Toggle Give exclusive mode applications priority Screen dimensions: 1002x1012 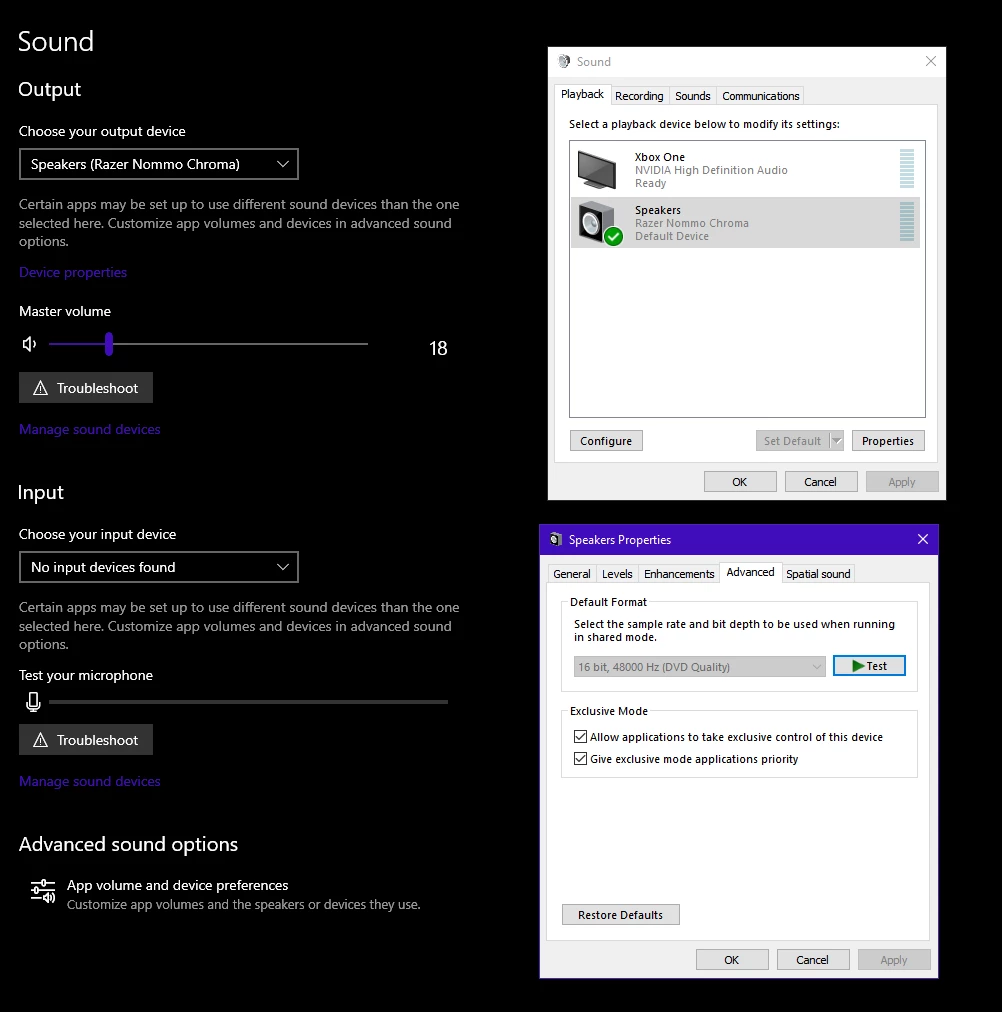[580, 758]
